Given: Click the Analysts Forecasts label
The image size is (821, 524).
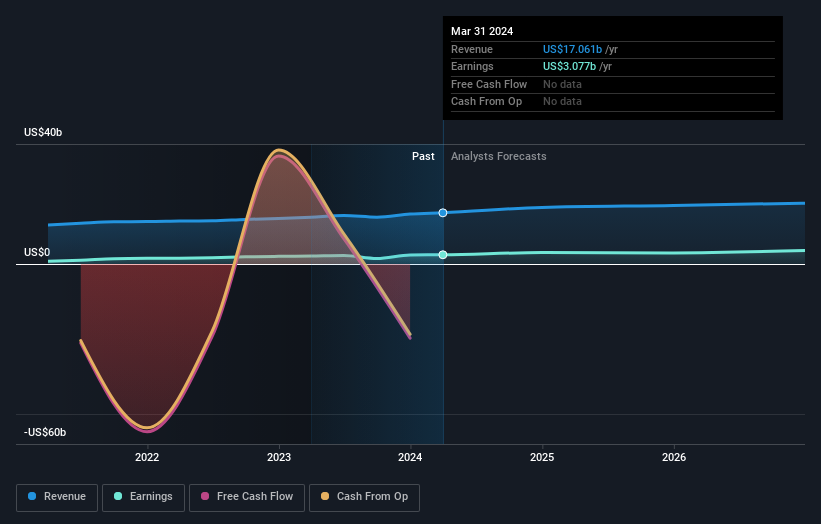Looking at the screenshot, I should pyautogui.click(x=498, y=156).
